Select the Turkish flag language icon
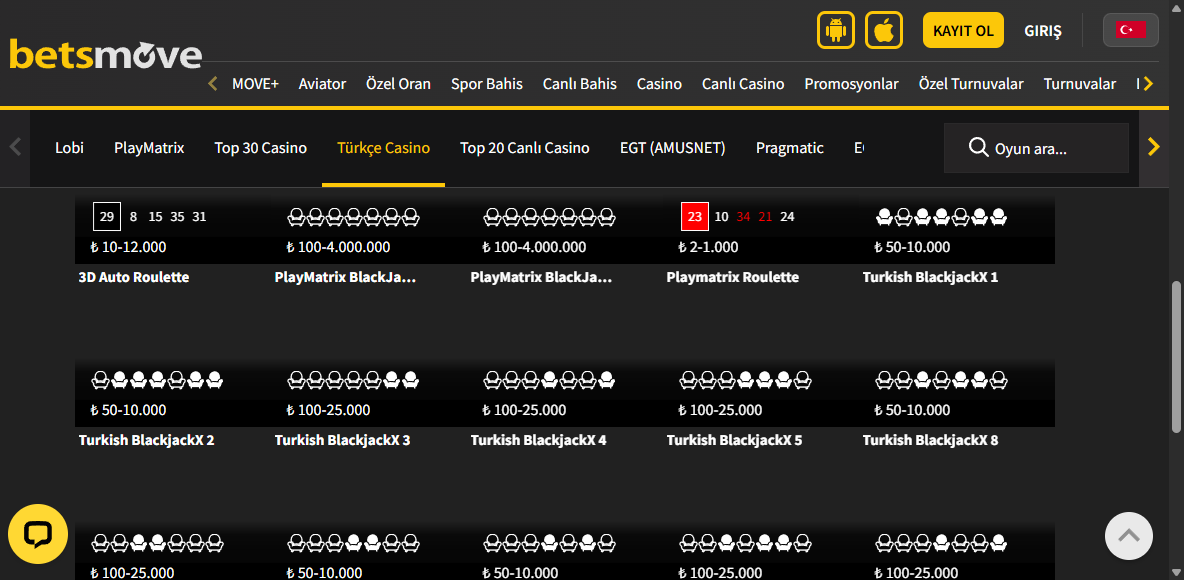Viewport: 1184px width, 580px height. [x=1130, y=29]
